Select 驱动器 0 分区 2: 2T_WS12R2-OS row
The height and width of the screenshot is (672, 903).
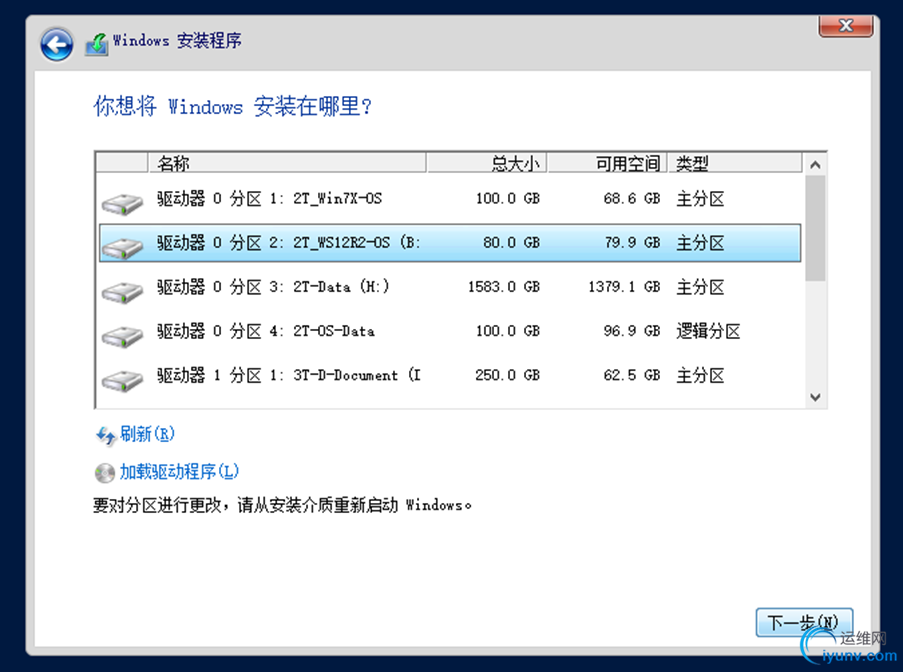450,243
